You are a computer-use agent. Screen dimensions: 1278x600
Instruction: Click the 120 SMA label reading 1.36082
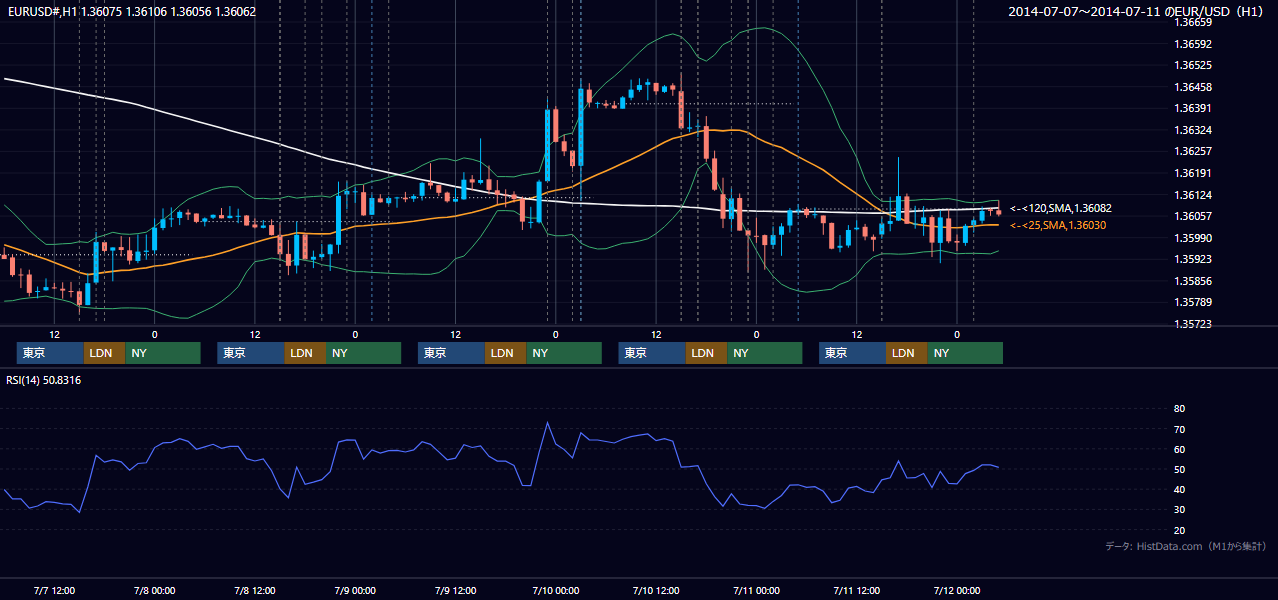click(x=1061, y=208)
